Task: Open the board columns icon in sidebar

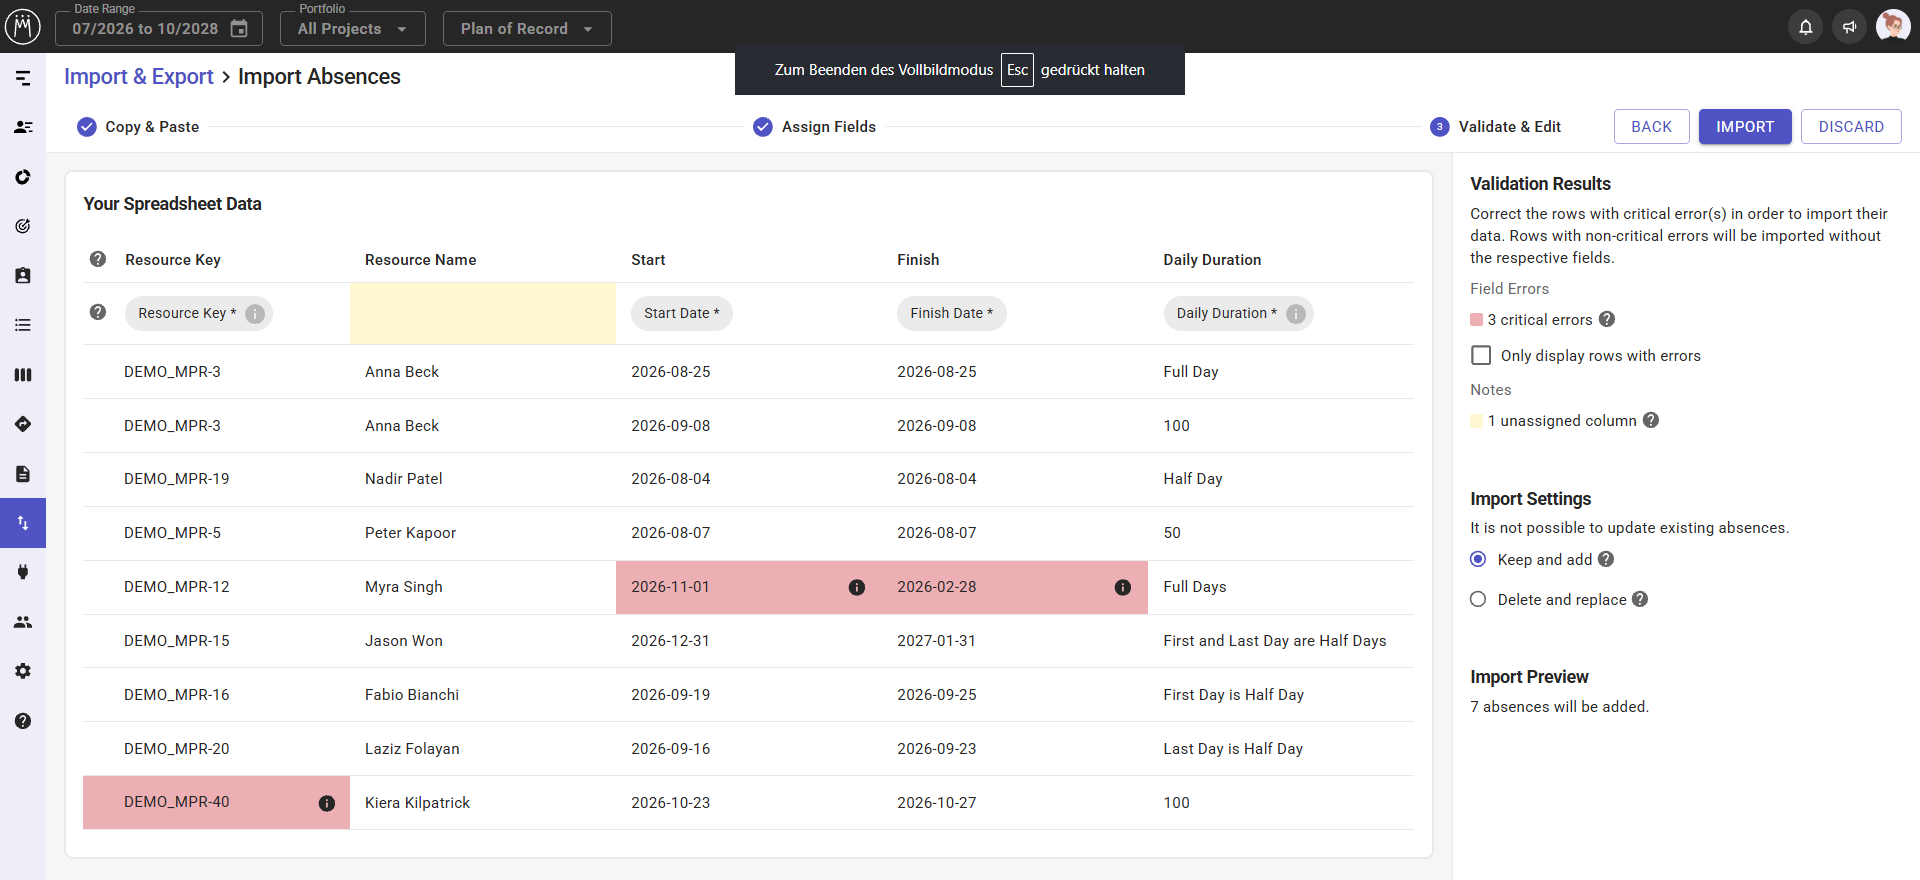Action: pyautogui.click(x=23, y=375)
